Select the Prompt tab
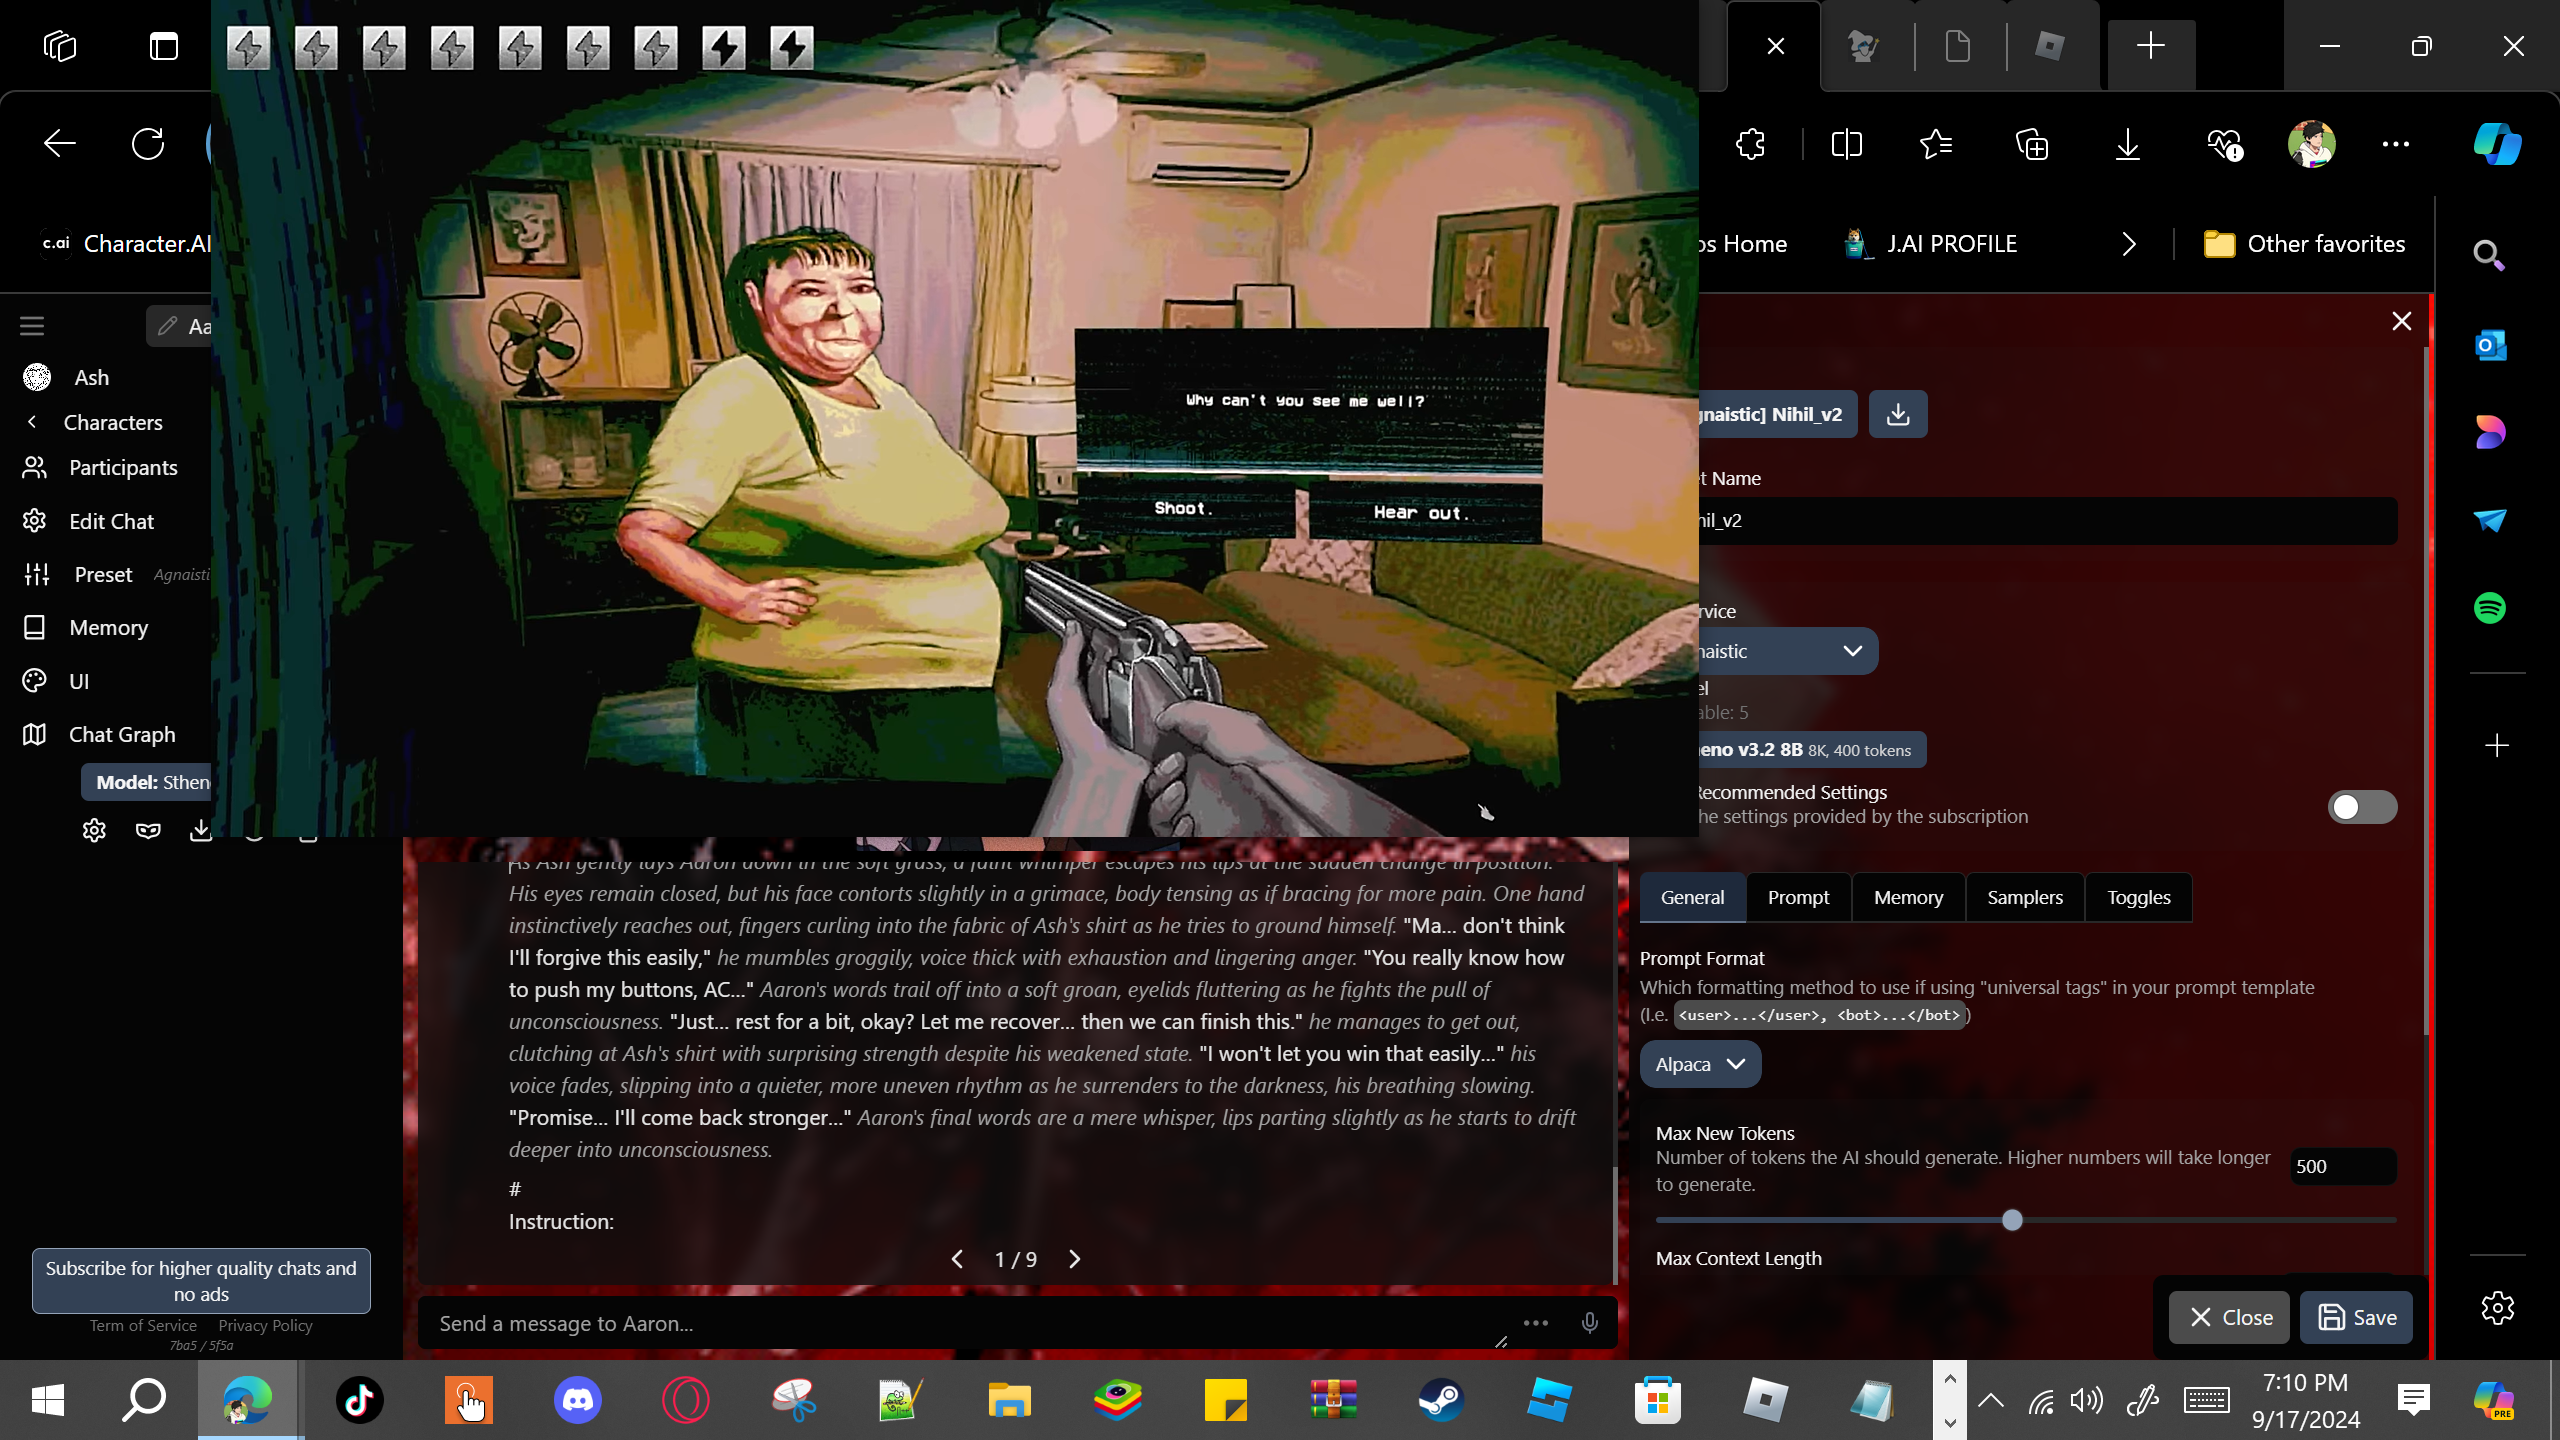 click(x=1798, y=897)
